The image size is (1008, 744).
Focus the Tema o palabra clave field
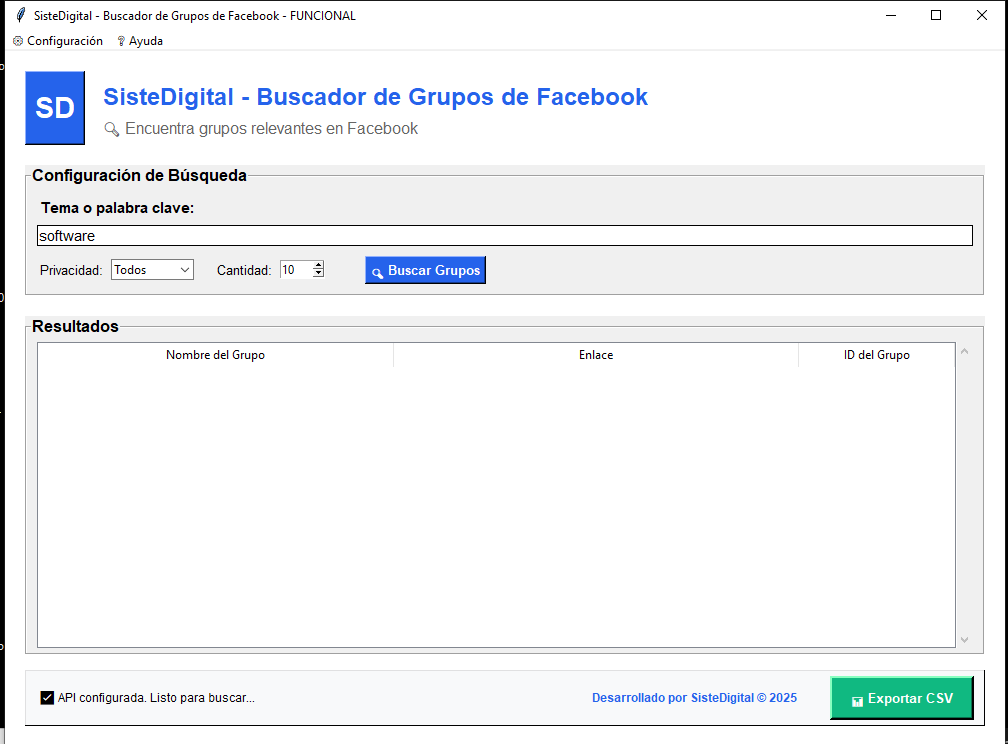click(505, 236)
